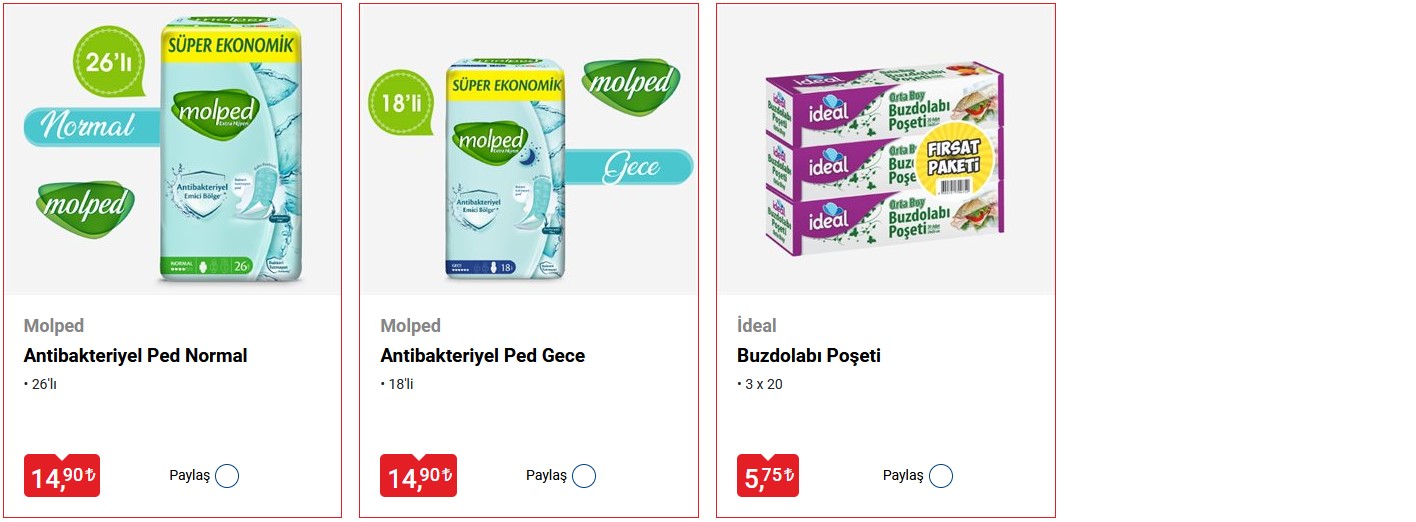Toggle the Paylaş circle for Antibakteriyel Ped Normal
This screenshot has height=522, width=1416.
coord(227,476)
